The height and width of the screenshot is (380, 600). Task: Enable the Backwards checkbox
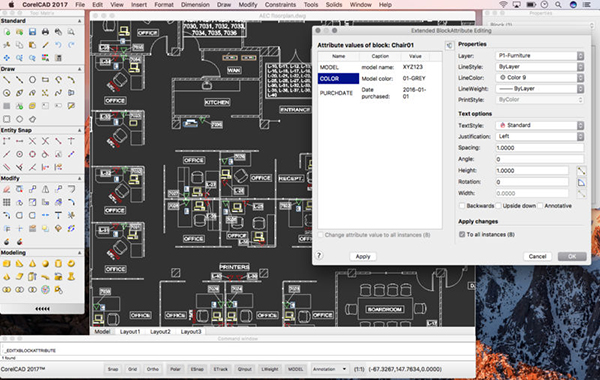click(462, 206)
